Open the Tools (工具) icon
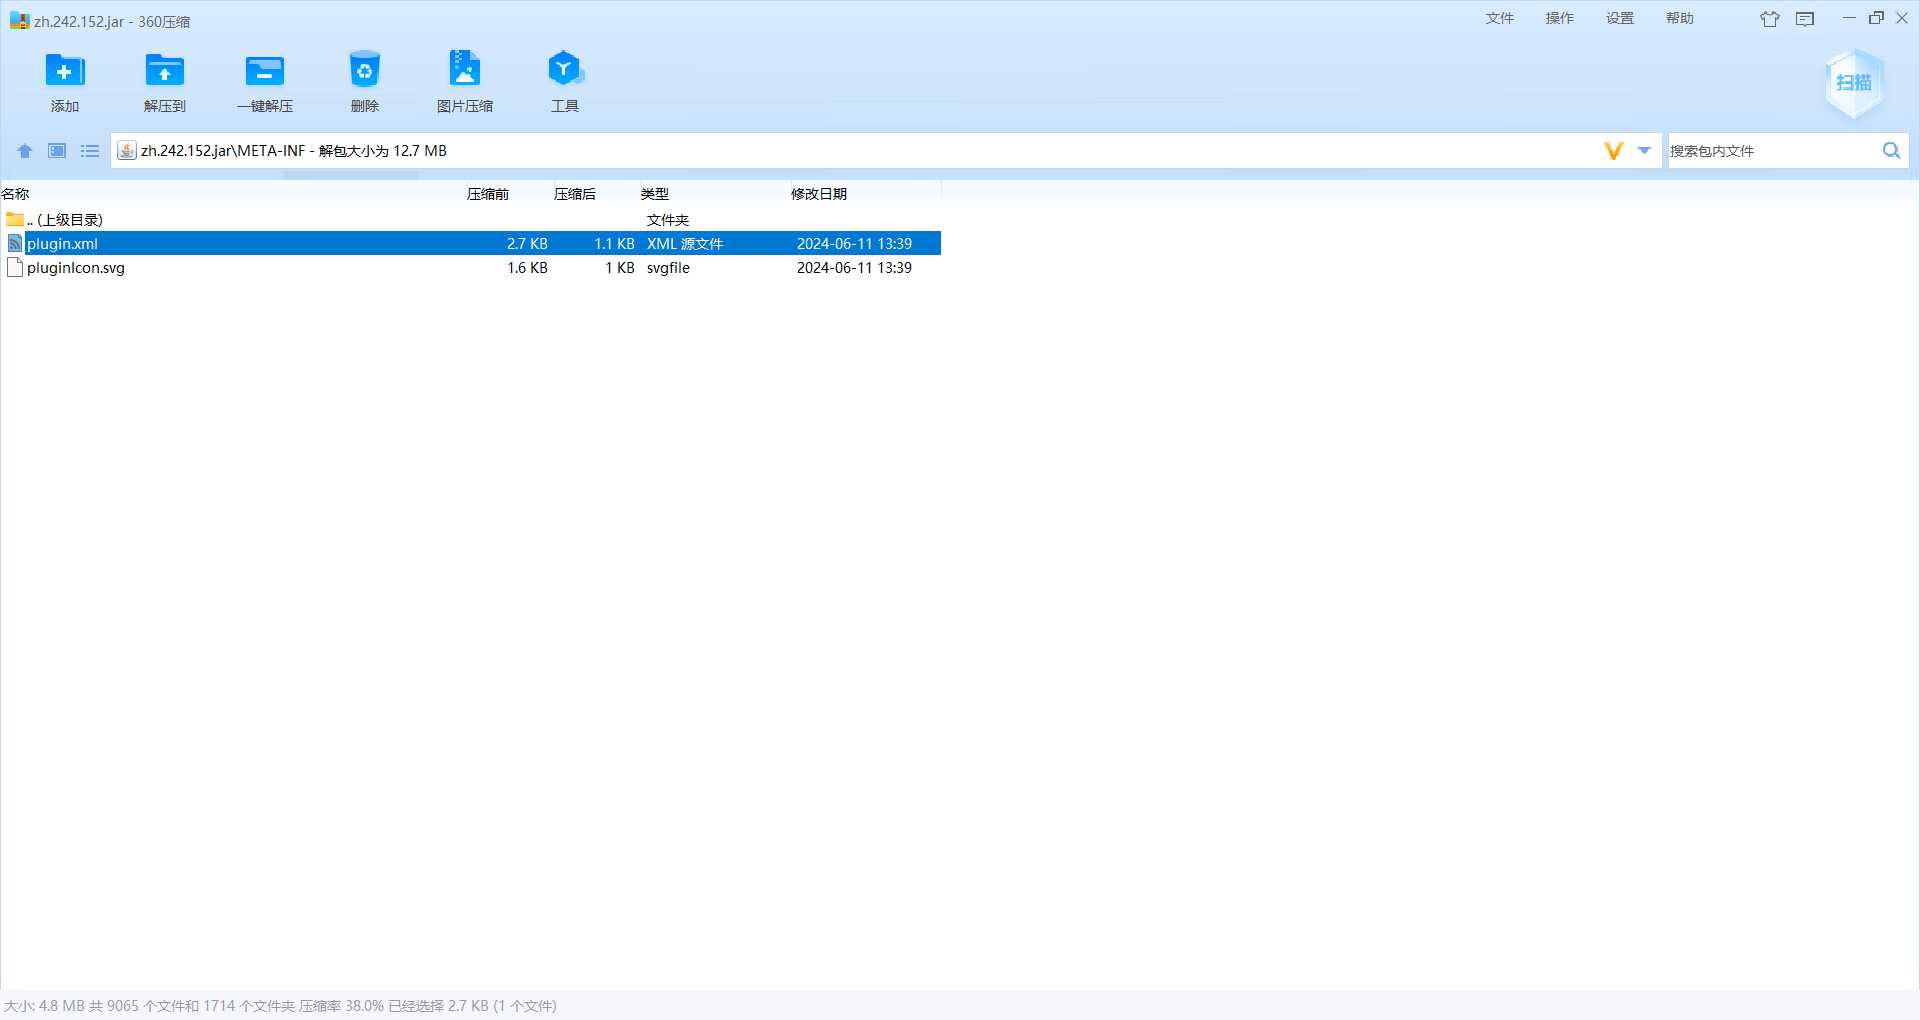 [565, 72]
